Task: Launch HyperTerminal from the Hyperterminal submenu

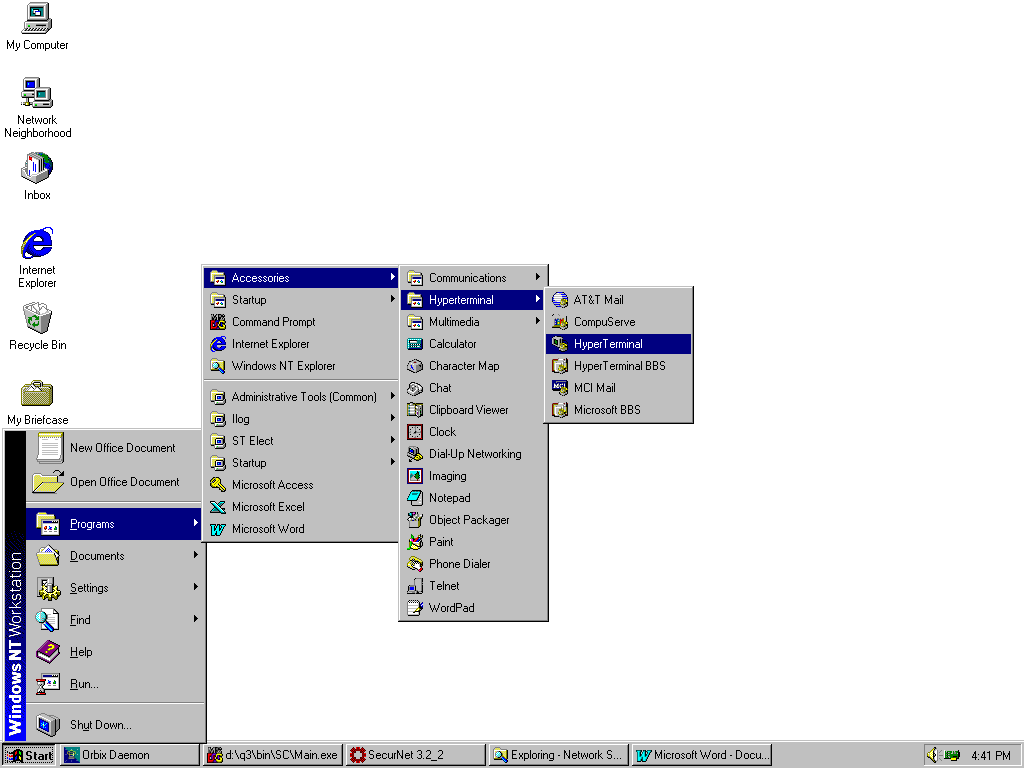Action: (618, 344)
